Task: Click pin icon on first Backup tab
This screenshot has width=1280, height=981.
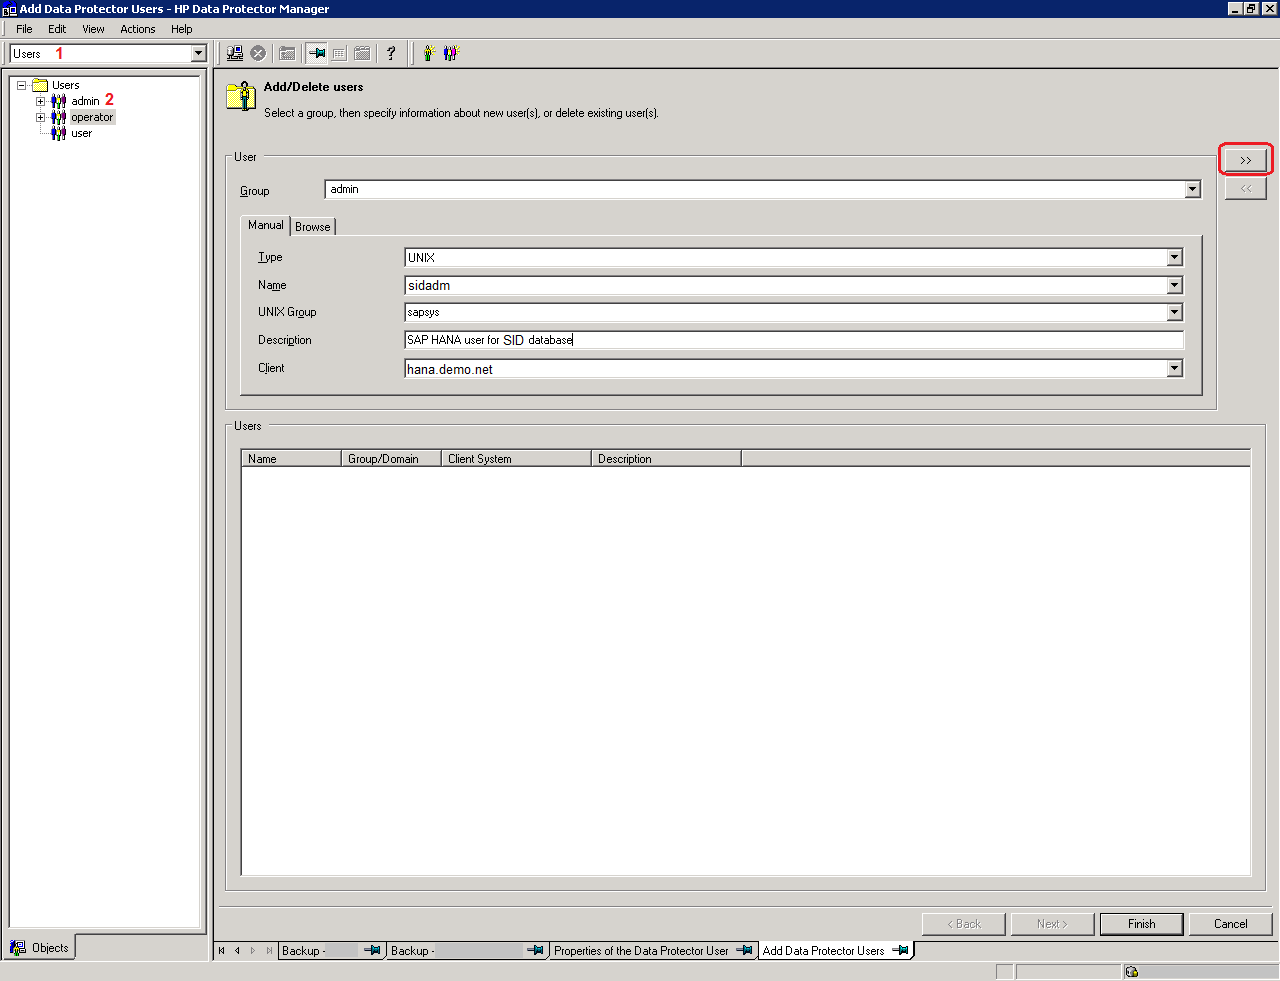Action: 372,950
